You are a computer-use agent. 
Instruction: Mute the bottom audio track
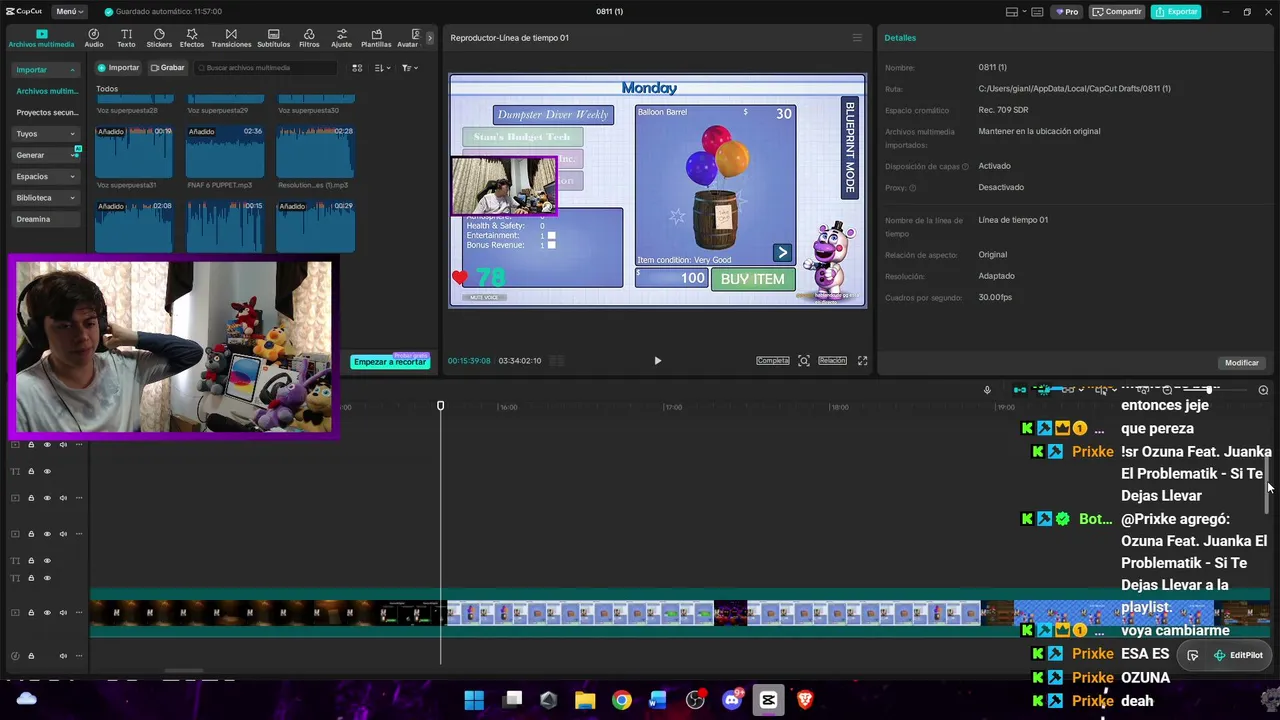click(x=63, y=656)
